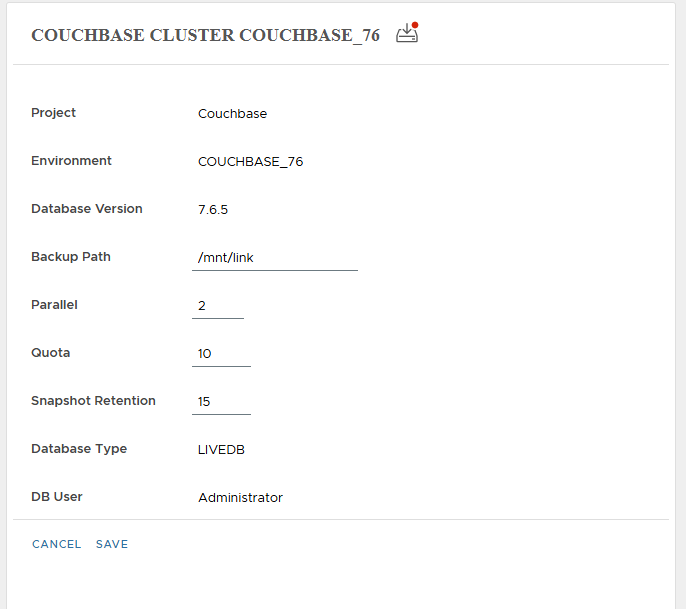Select the Administrator user value
Screen dimensions: 686x609
240,498
